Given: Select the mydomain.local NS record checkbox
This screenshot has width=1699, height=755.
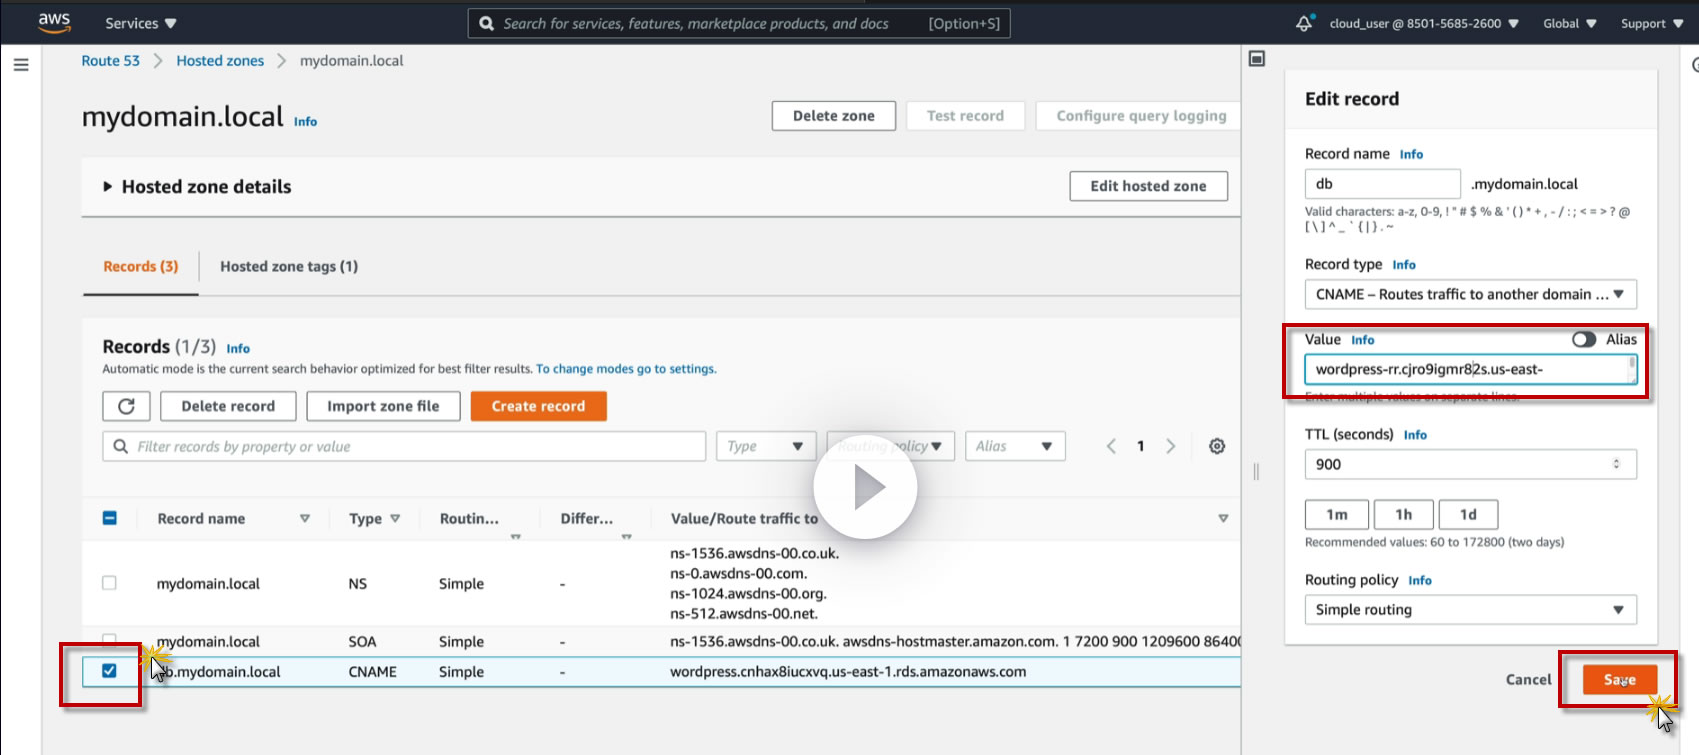Looking at the screenshot, I should pyautogui.click(x=110, y=583).
